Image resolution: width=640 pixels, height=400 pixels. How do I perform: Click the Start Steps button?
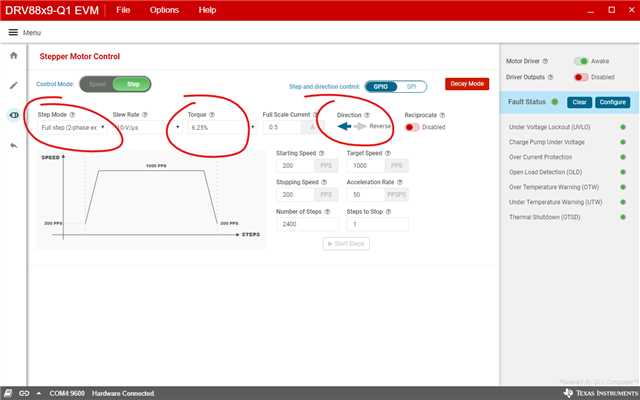(x=346, y=244)
